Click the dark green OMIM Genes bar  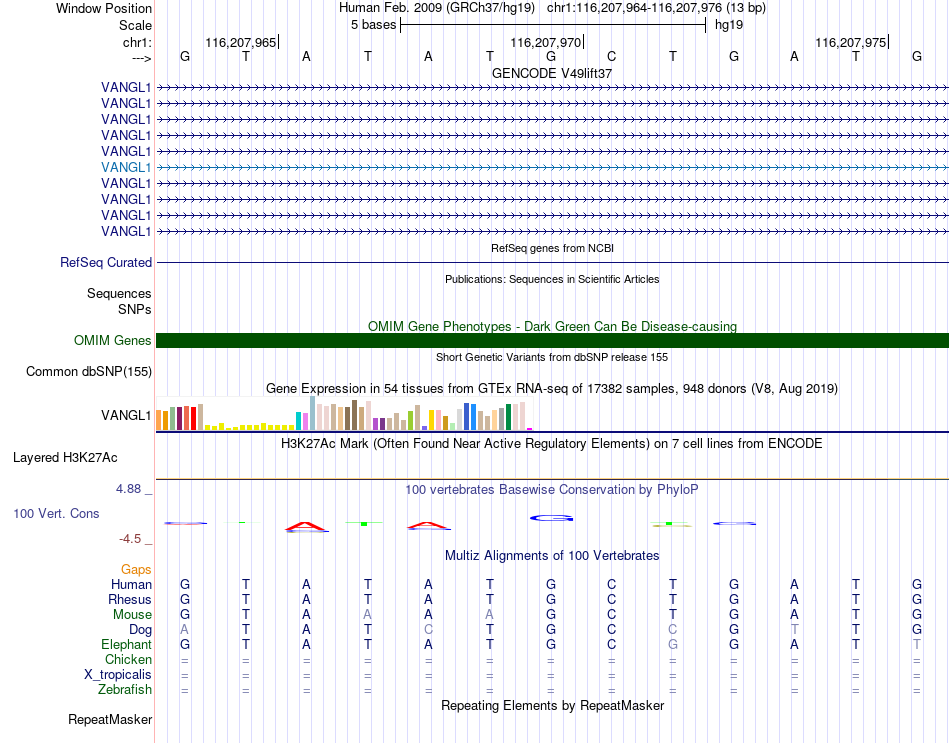pos(552,341)
